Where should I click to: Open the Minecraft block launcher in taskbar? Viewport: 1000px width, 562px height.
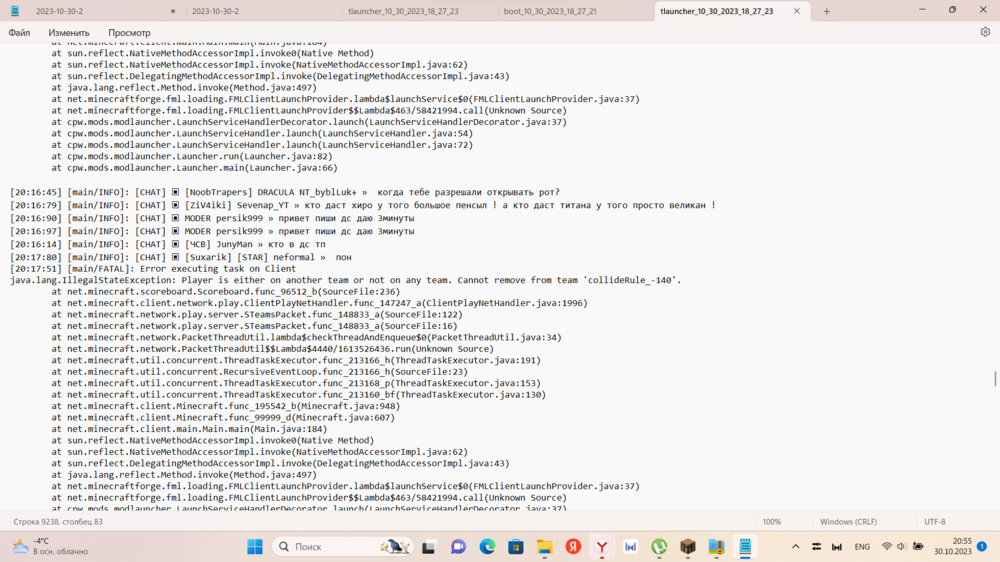point(688,547)
